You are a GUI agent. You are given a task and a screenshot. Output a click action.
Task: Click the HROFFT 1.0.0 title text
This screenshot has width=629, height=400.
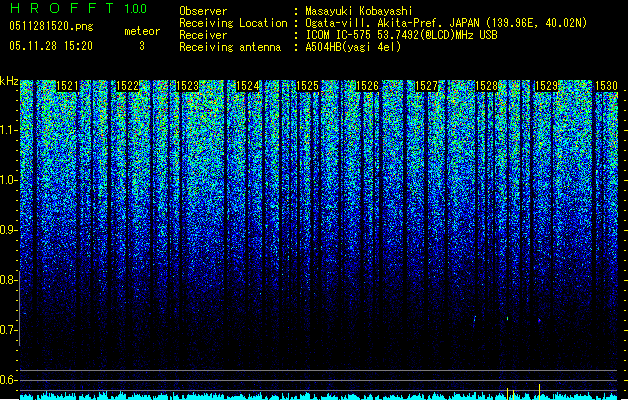click(x=79, y=8)
